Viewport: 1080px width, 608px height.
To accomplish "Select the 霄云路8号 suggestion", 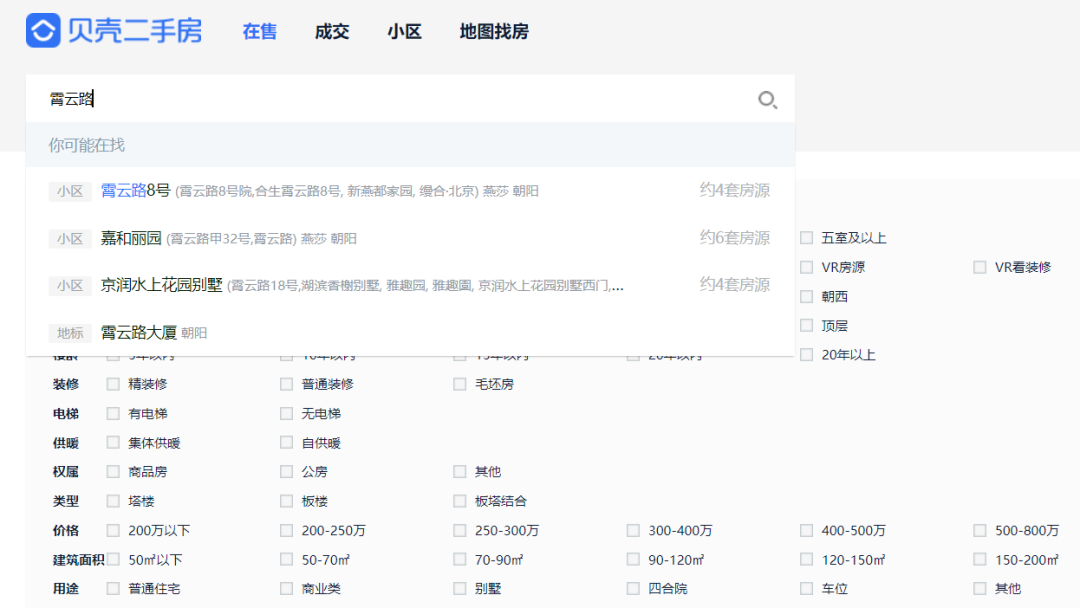I will coord(410,191).
